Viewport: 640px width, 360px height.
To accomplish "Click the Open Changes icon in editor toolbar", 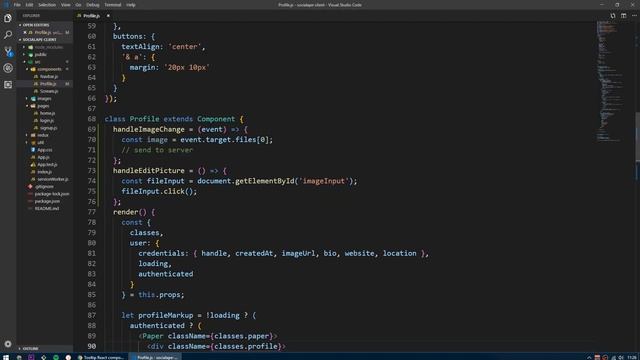I will (613, 16).
